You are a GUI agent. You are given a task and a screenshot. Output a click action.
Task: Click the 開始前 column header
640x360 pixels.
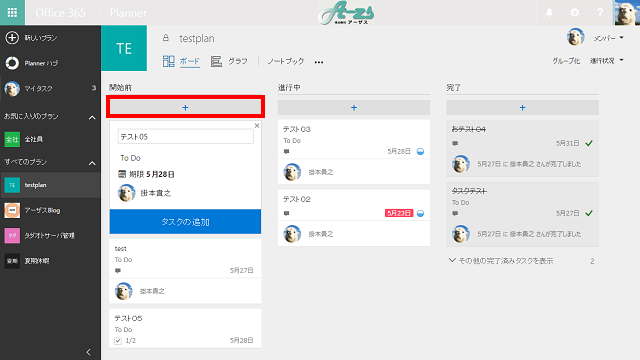point(120,87)
